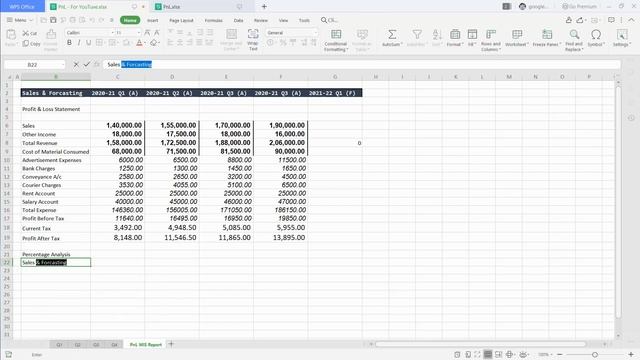Open the Formulas tab

pos(213,20)
